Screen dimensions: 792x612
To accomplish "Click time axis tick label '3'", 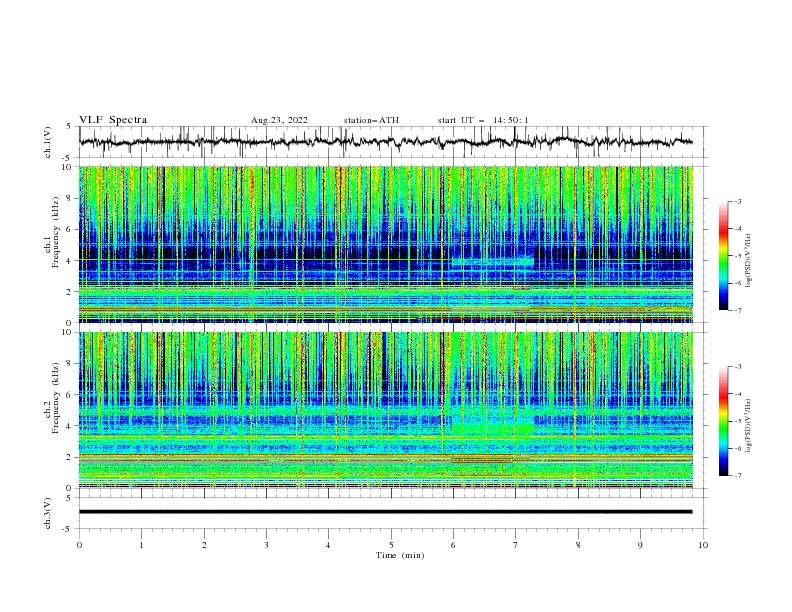I will [x=266, y=545].
